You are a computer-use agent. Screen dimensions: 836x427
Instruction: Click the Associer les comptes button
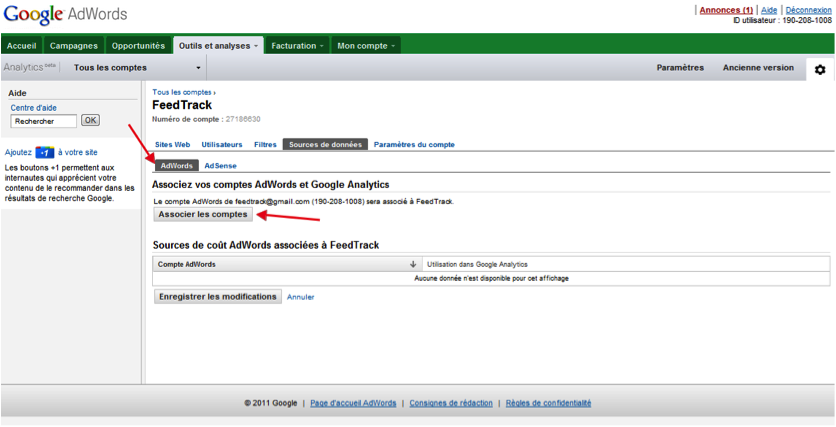pos(203,214)
